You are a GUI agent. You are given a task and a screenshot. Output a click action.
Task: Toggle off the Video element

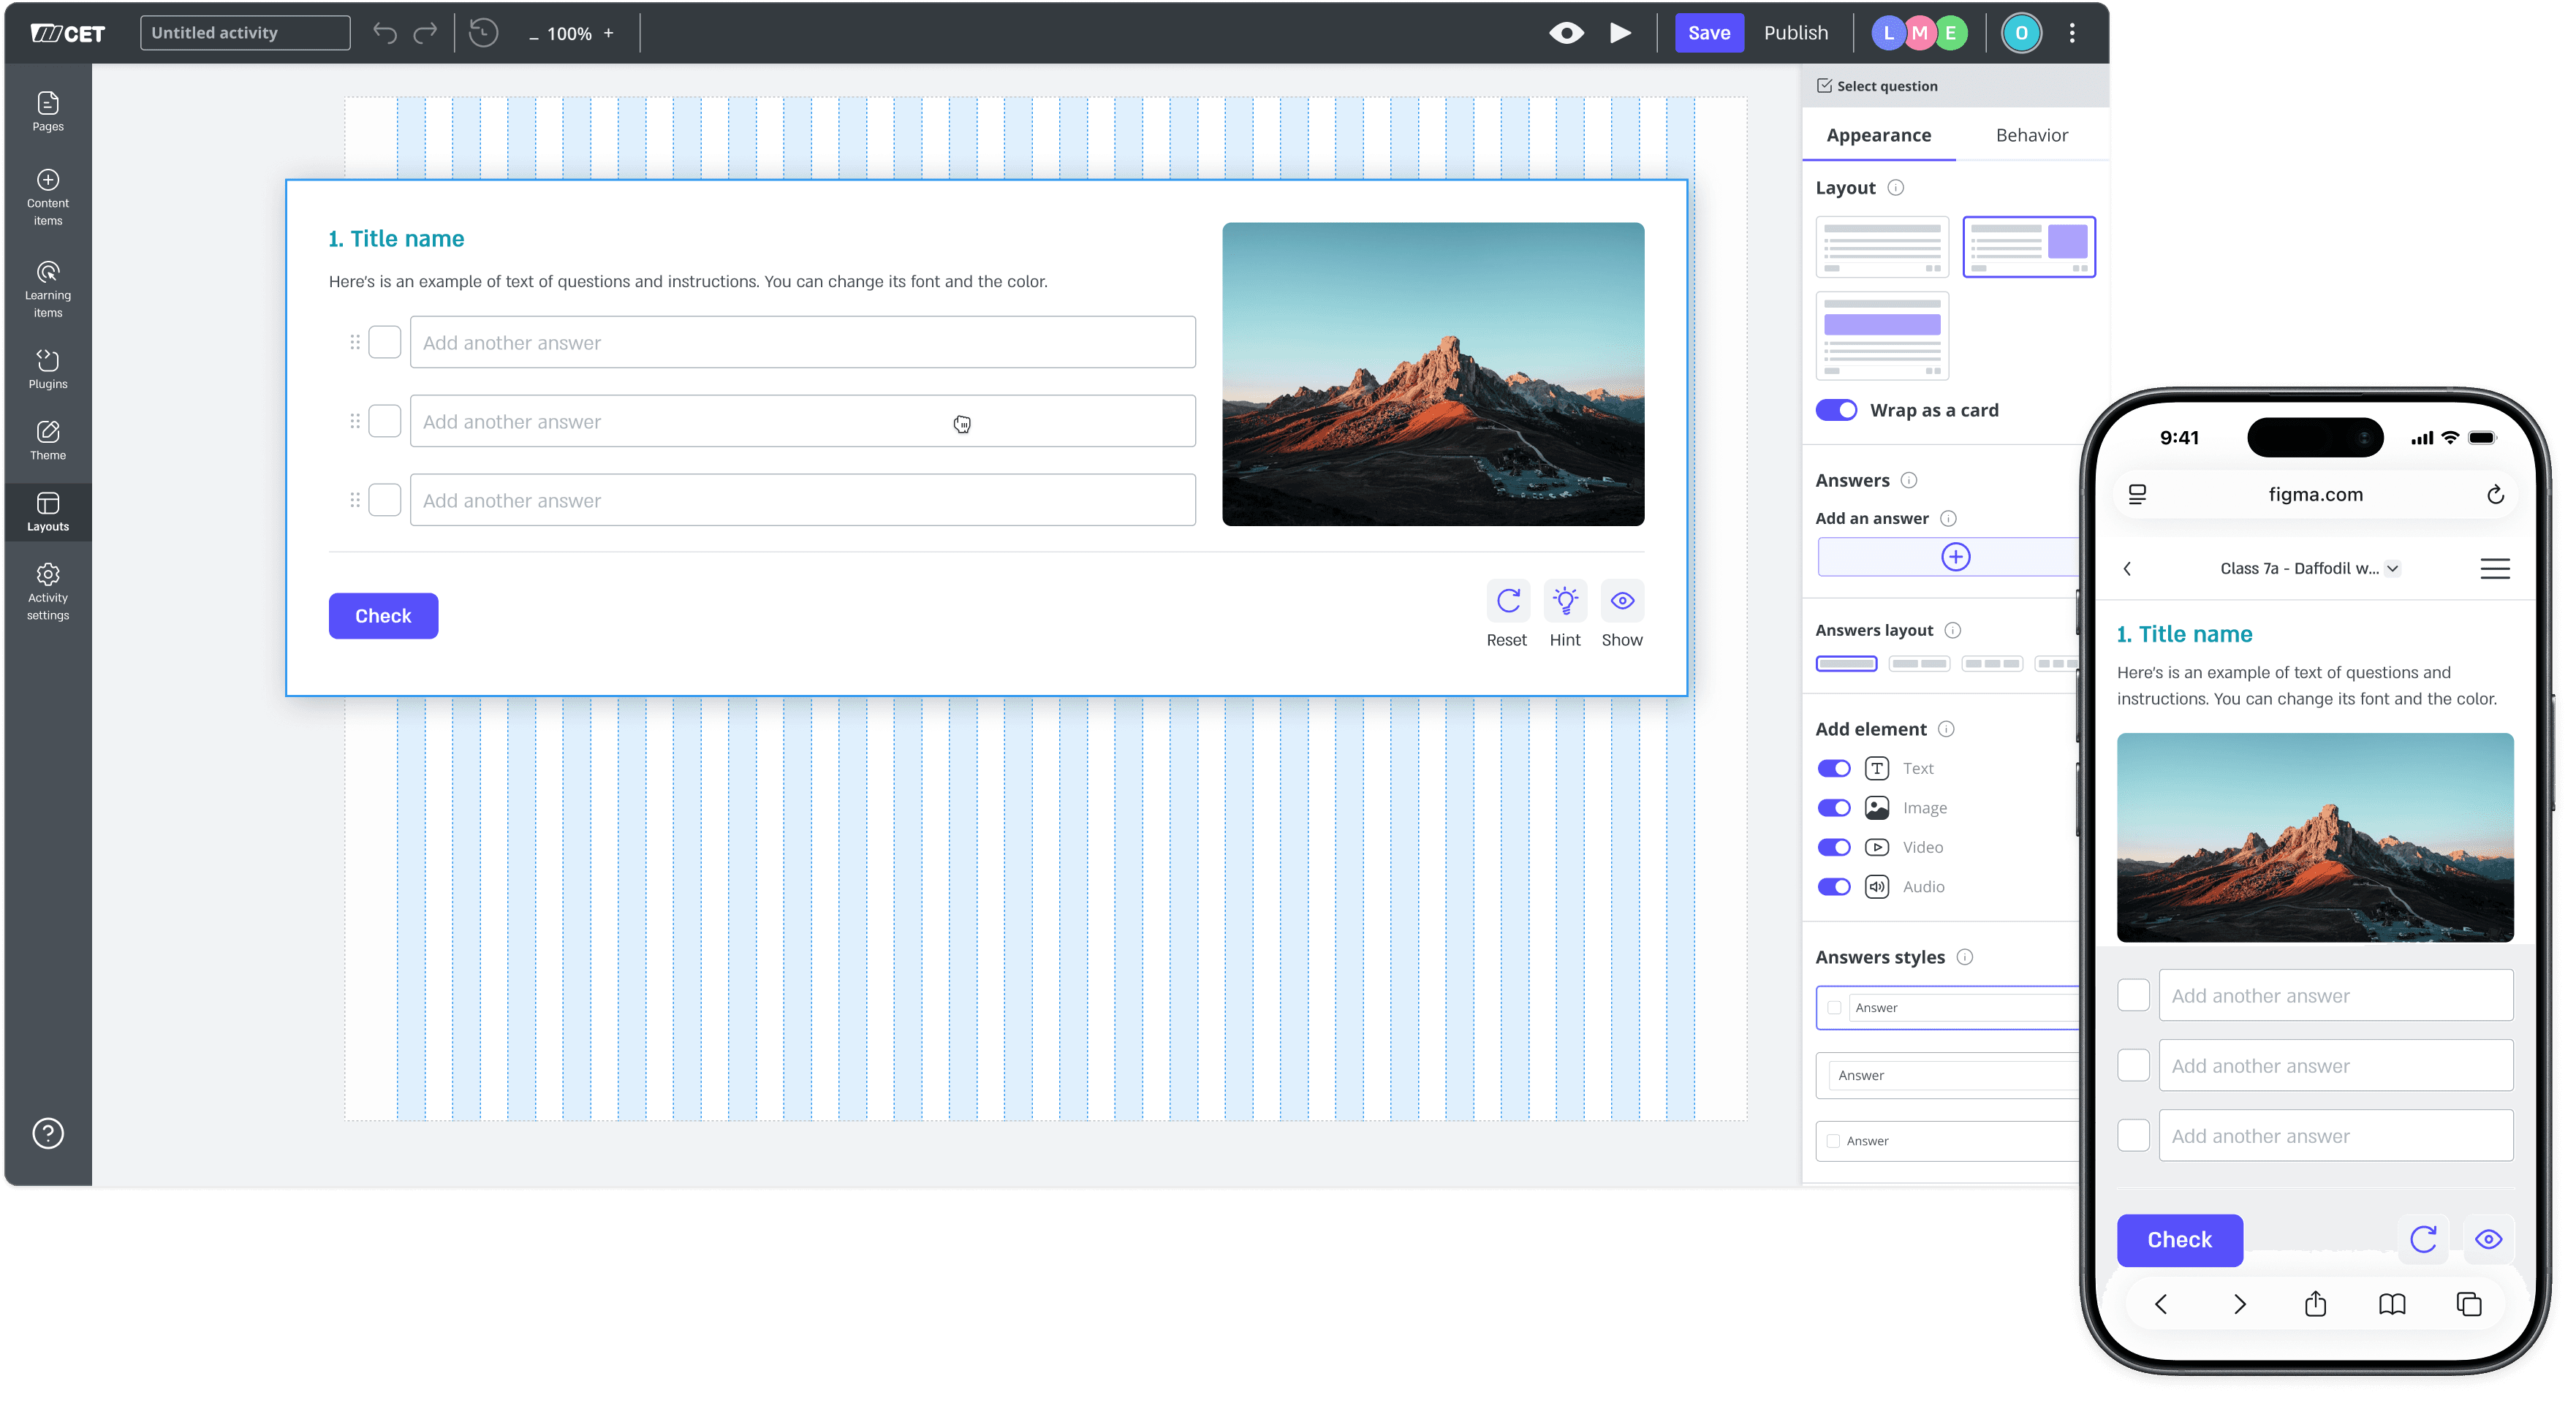[x=1834, y=847]
